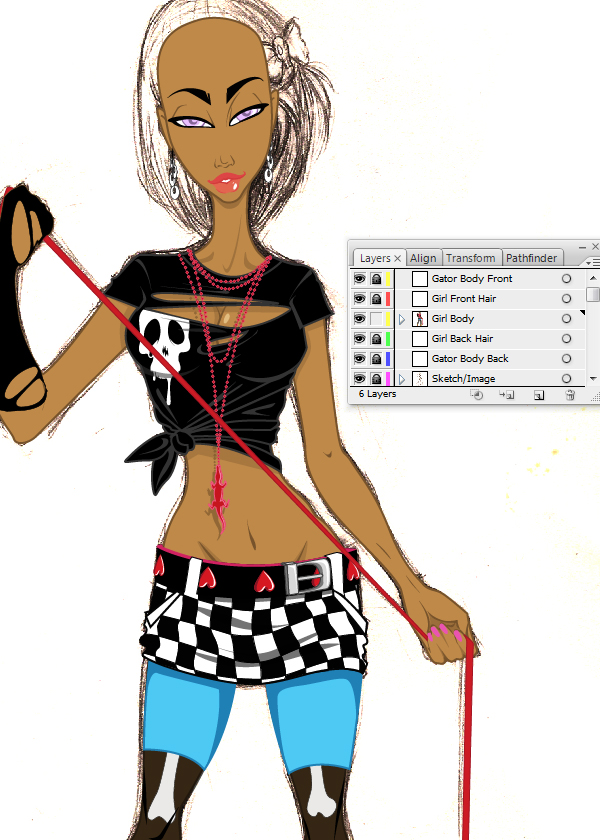Lock the Girl Body layer
This screenshot has width=600, height=840.
click(376, 319)
